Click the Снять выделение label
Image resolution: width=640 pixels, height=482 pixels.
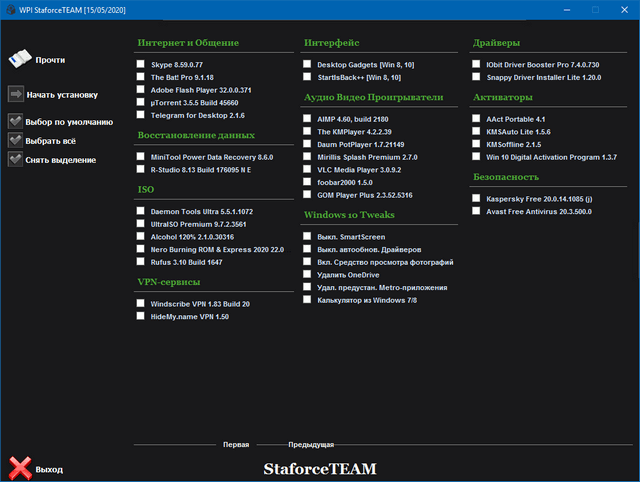pyautogui.click(x=61, y=160)
